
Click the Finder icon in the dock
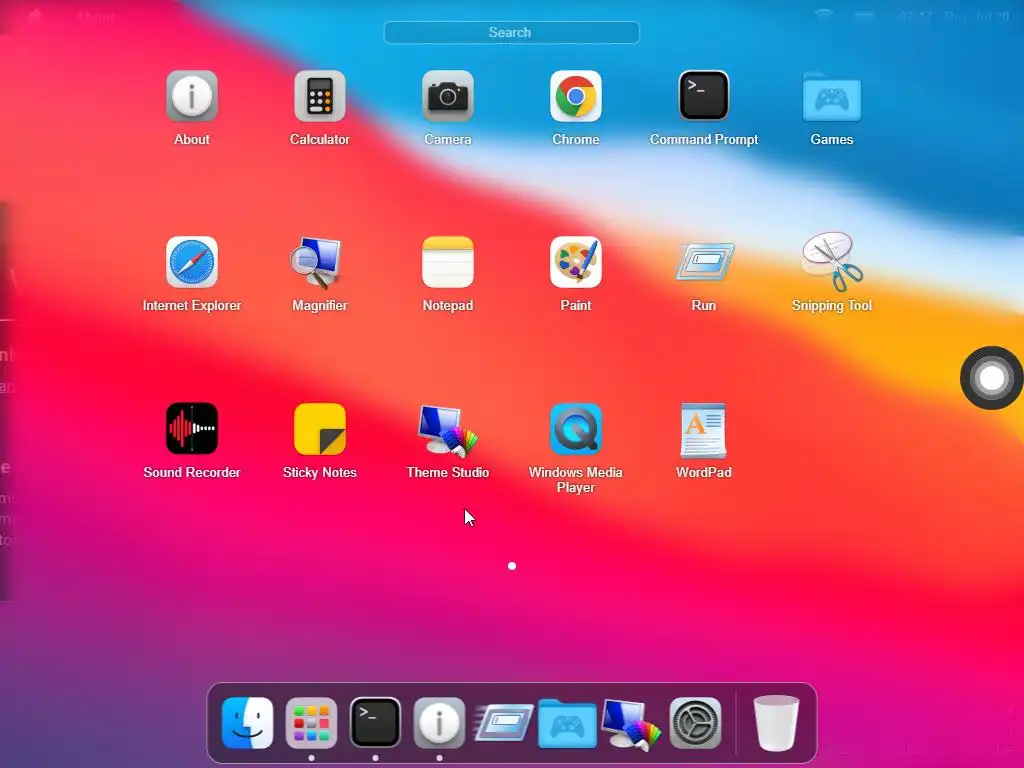pos(248,723)
